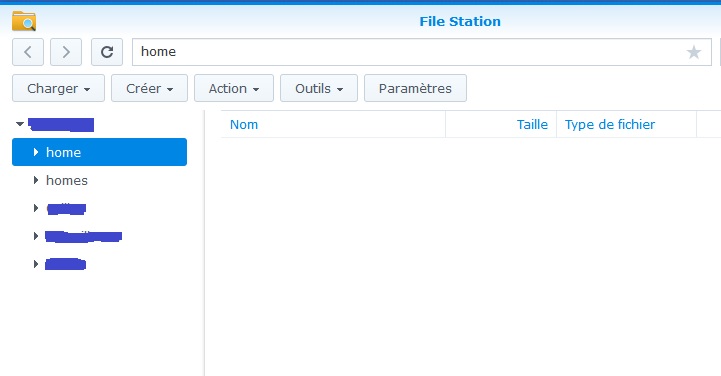This screenshot has width=721, height=376.
Task: Collapse the root server tree node
Action: (20, 124)
